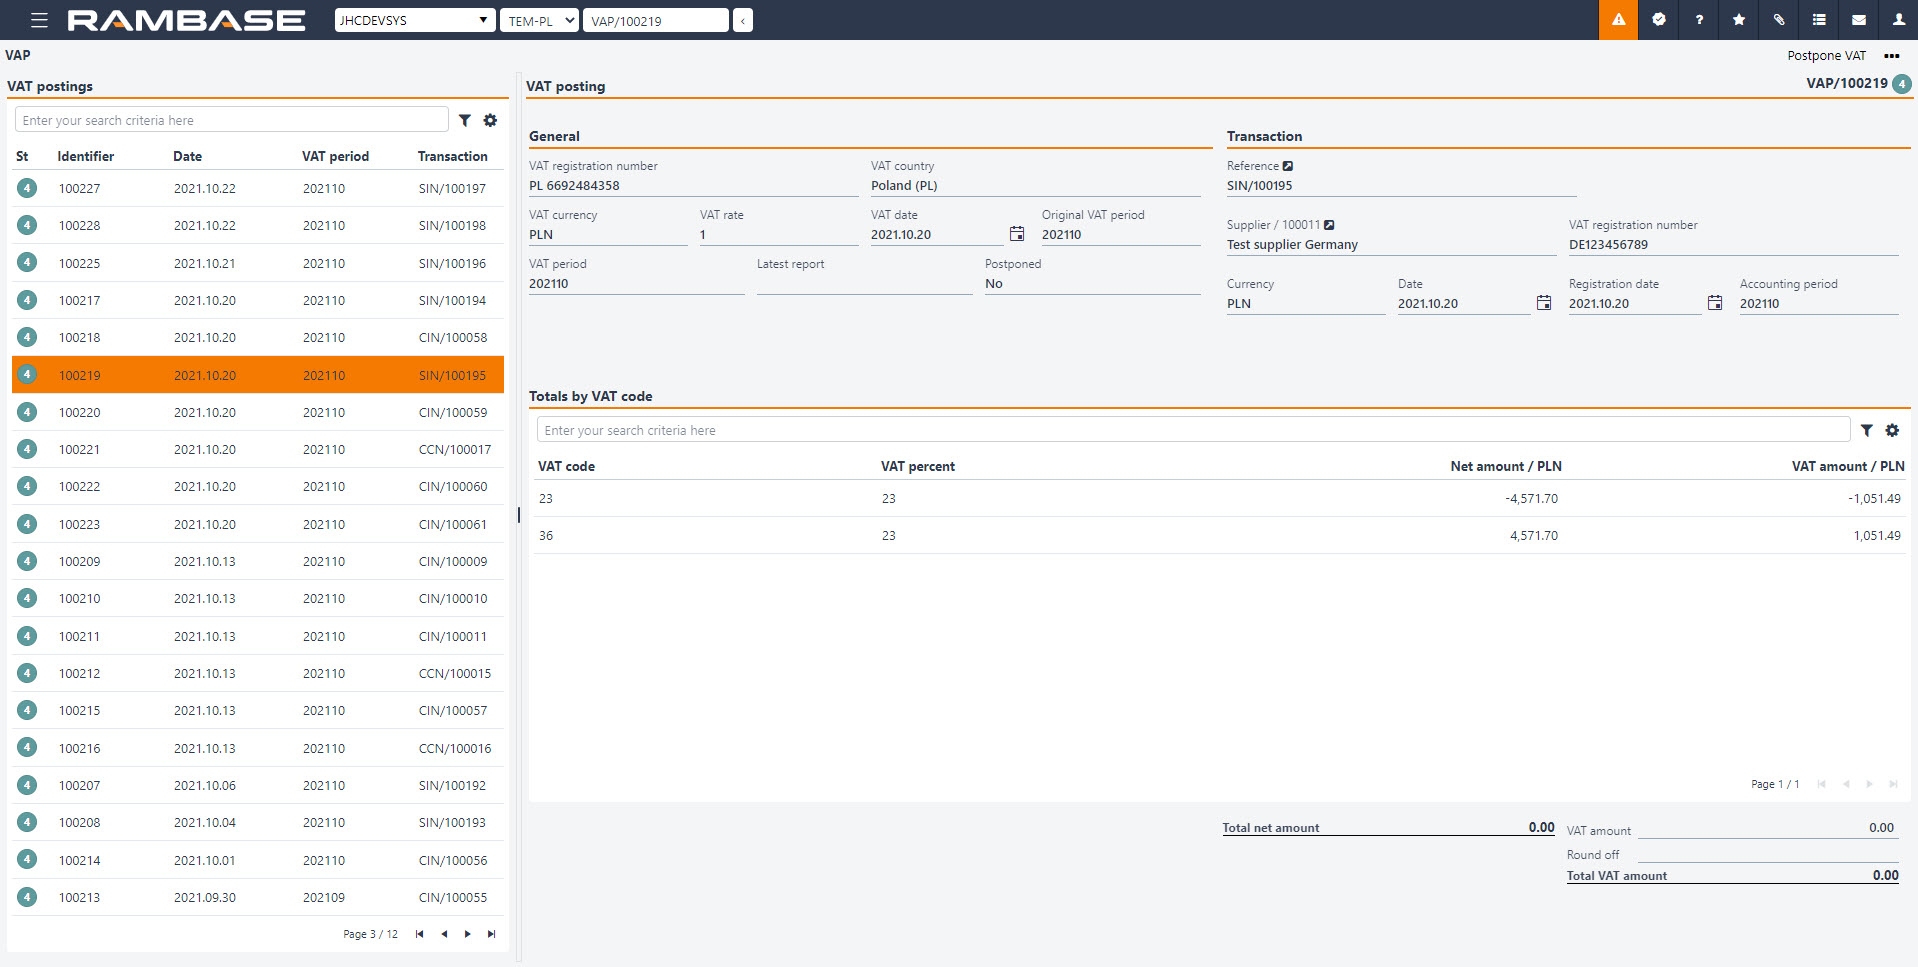Expand the TEM-PL company dropdown

tap(540, 20)
